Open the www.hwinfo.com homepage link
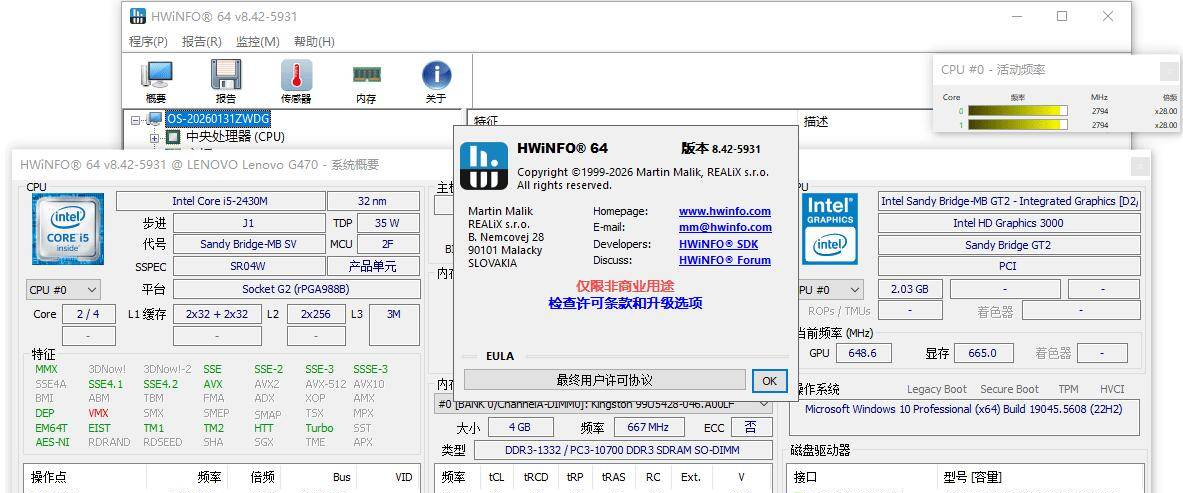The height and width of the screenshot is (493, 1183). point(724,211)
